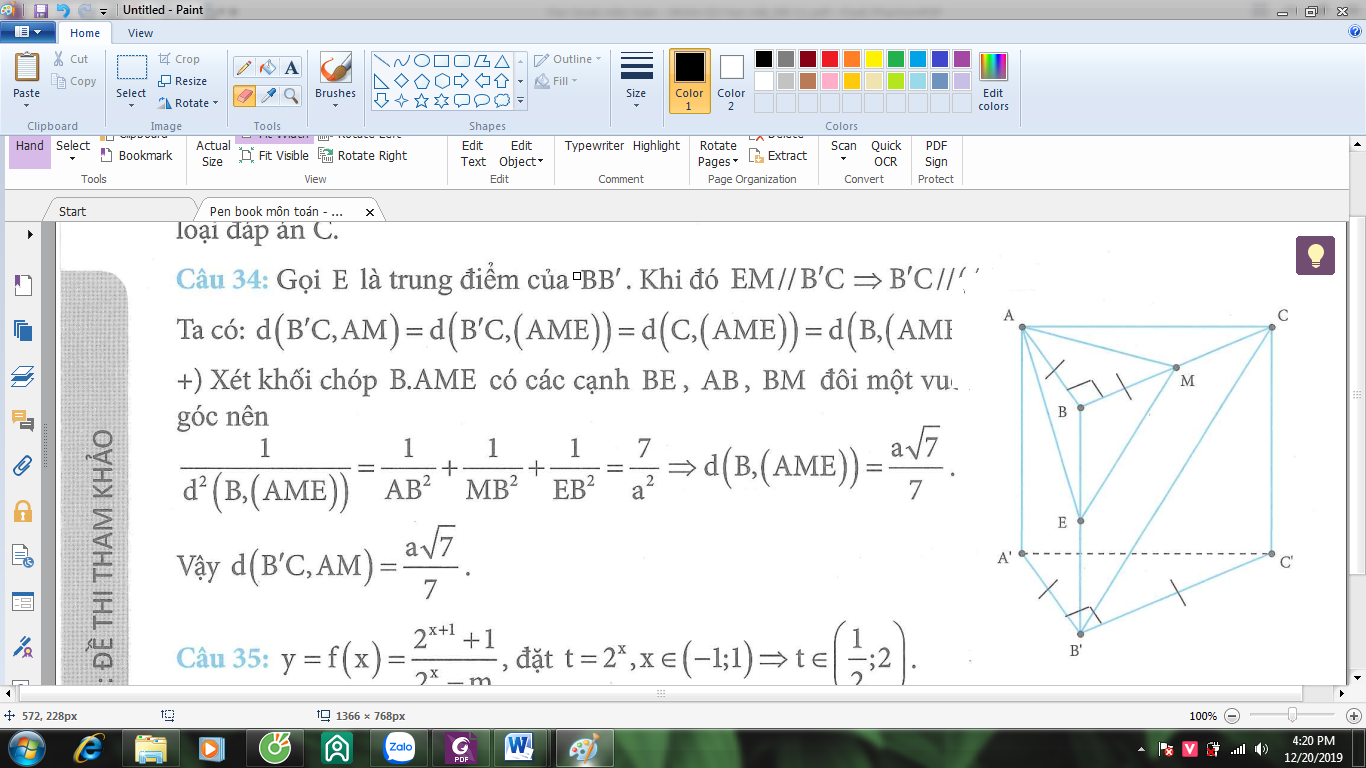Click the Save icon in title bar

[41, 10]
